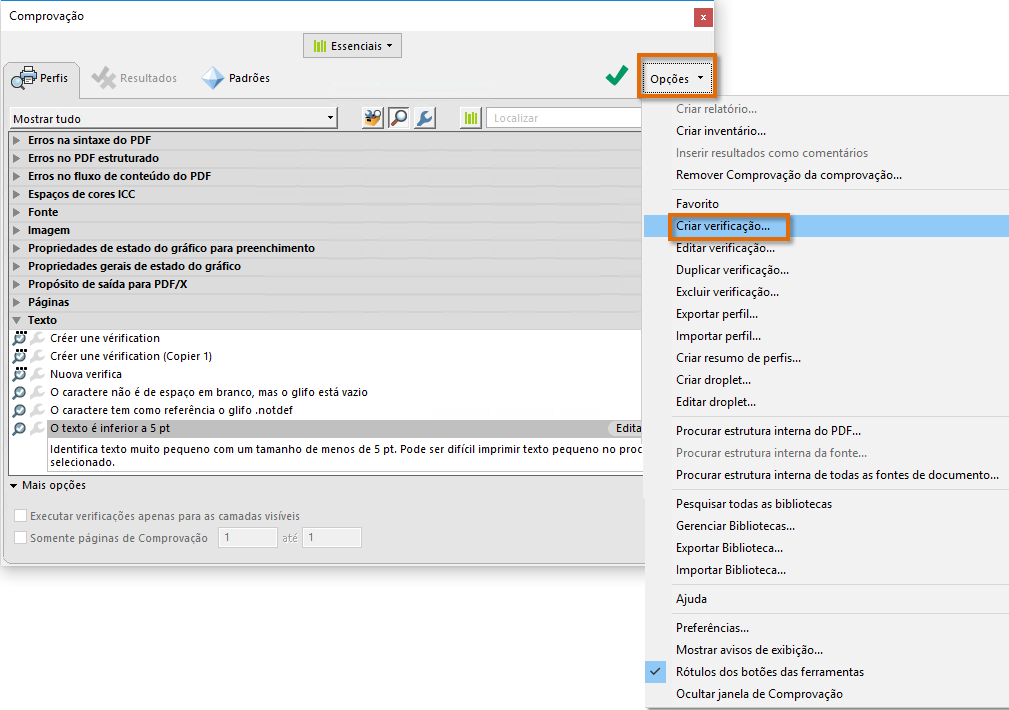Image resolution: width=1009 pixels, height=710 pixels.
Task: Click the Essenciais button
Action: [x=352, y=45]
